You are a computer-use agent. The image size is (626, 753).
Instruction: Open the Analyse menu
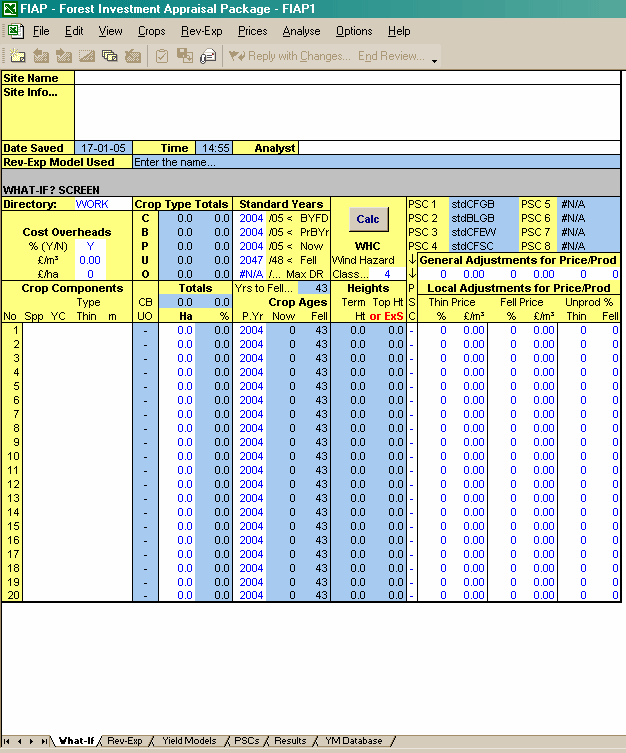301,31
